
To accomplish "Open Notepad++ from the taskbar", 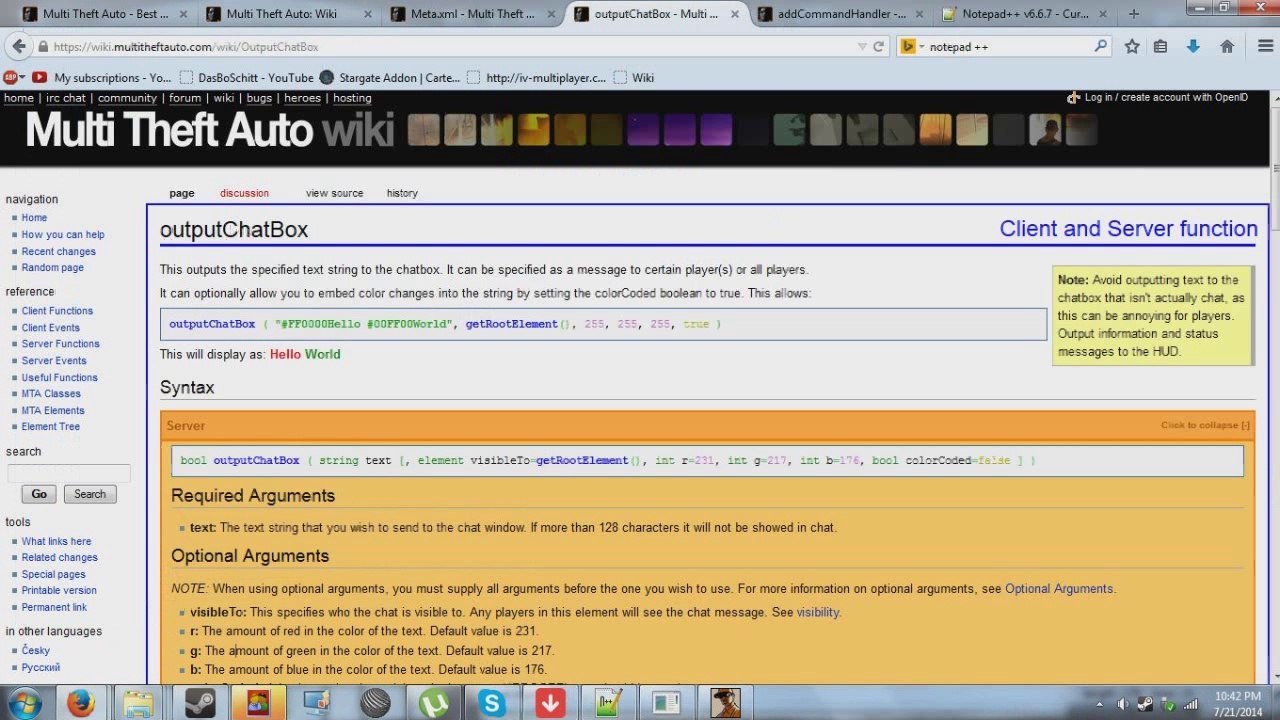I will point(609,703).
